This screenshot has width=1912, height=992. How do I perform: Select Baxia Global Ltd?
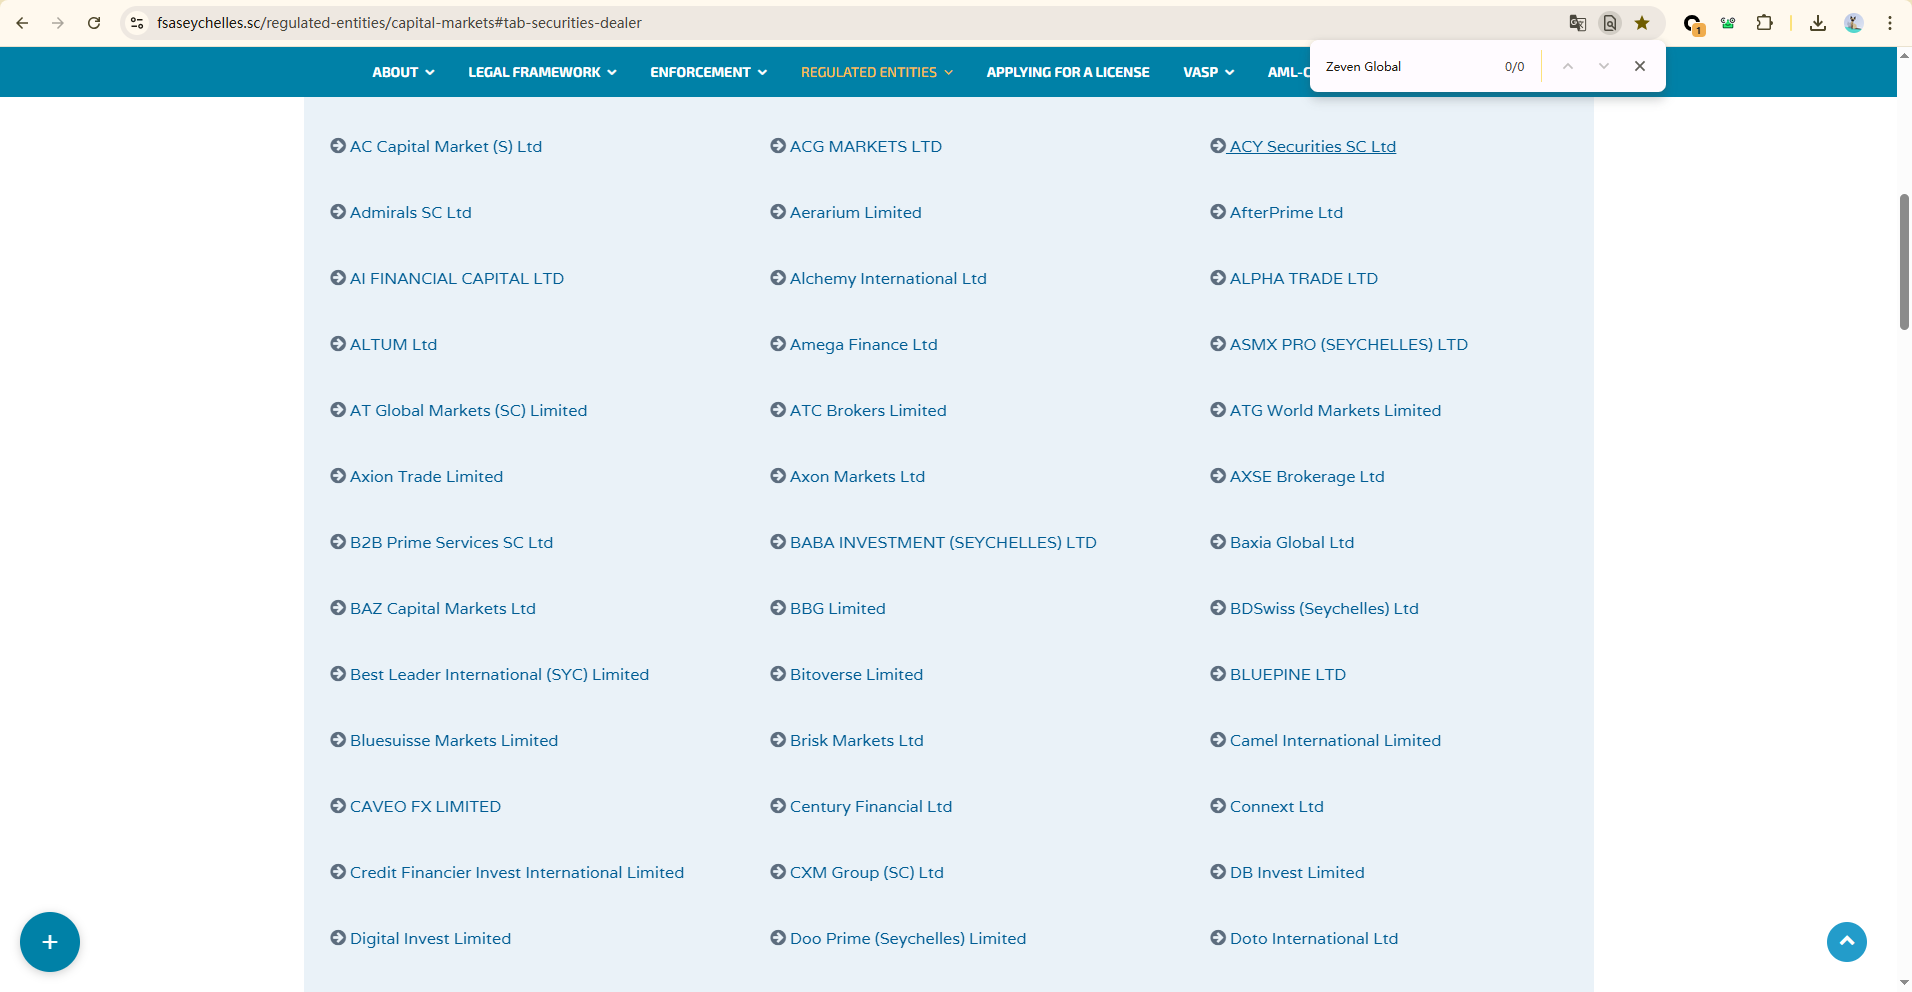pos(1292,542)
